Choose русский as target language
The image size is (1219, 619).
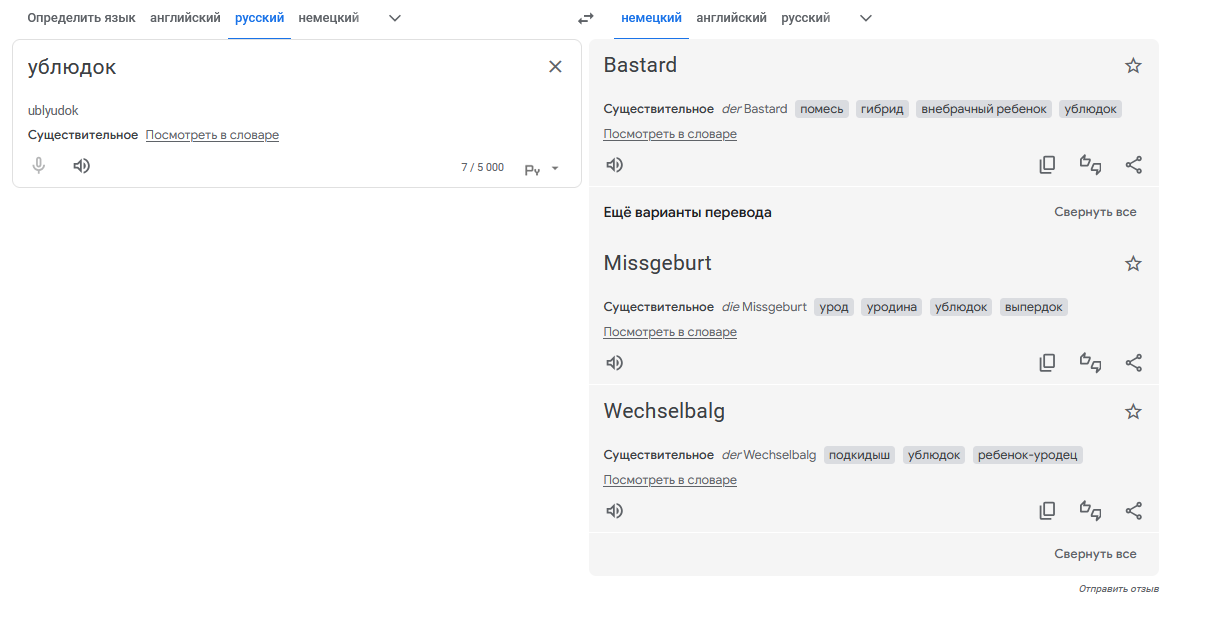pyautogui.click(x=805, y=18)
